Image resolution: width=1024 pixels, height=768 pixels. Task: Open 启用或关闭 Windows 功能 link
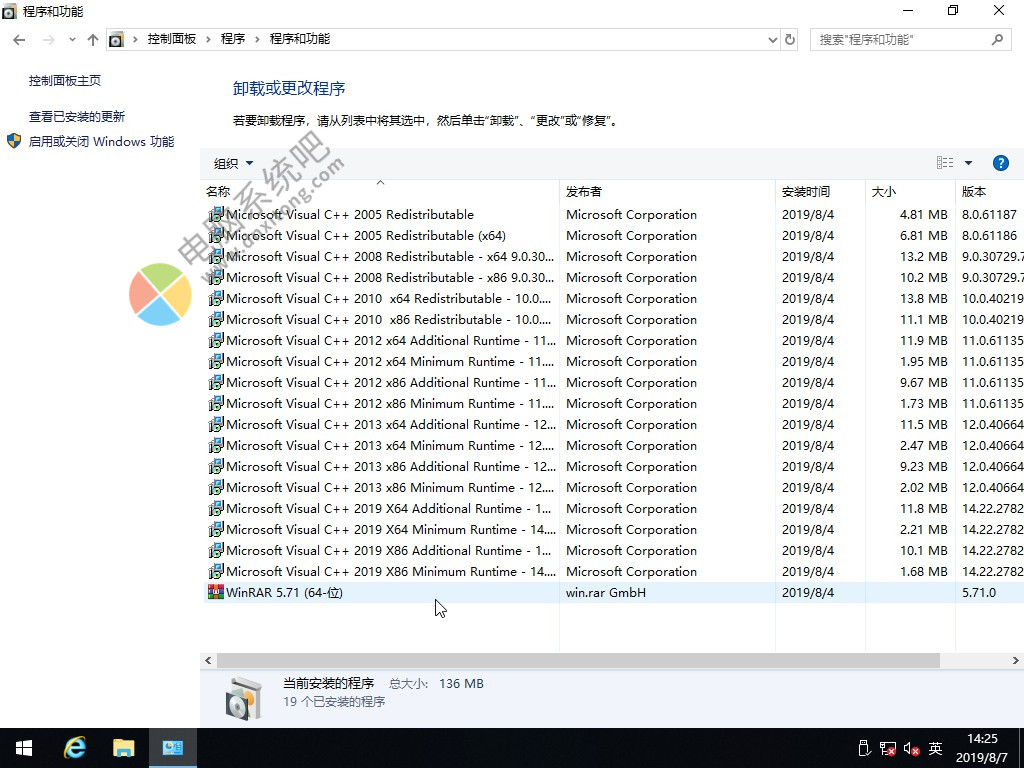101,142
